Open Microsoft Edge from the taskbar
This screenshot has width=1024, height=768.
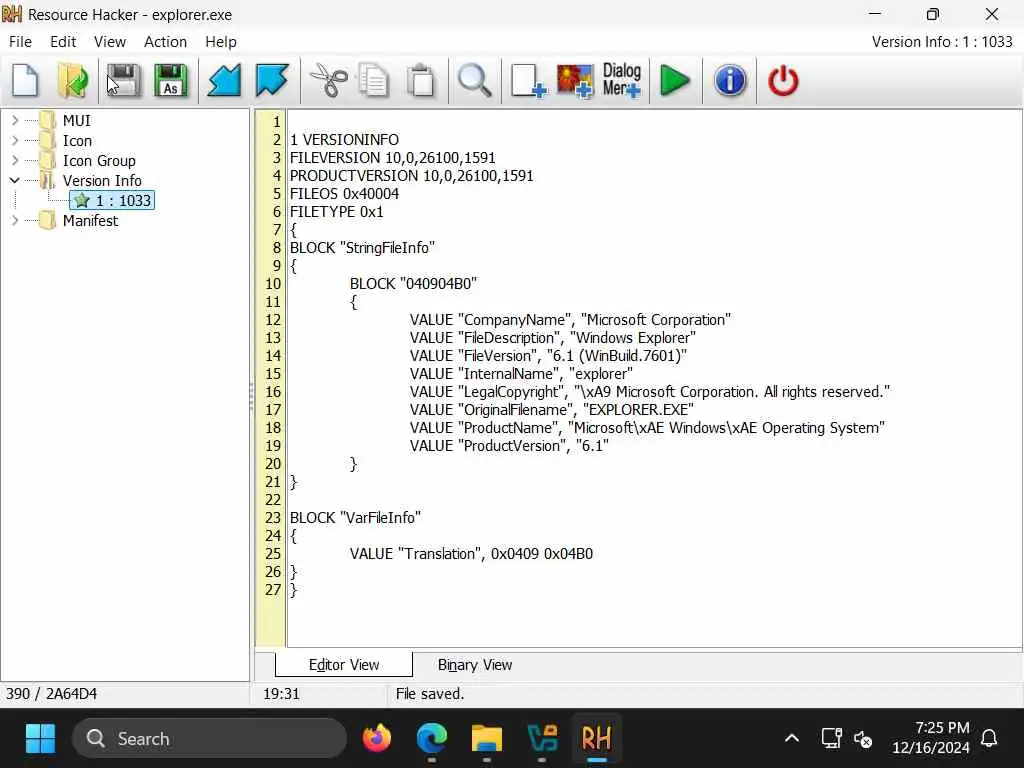point(432,739)
